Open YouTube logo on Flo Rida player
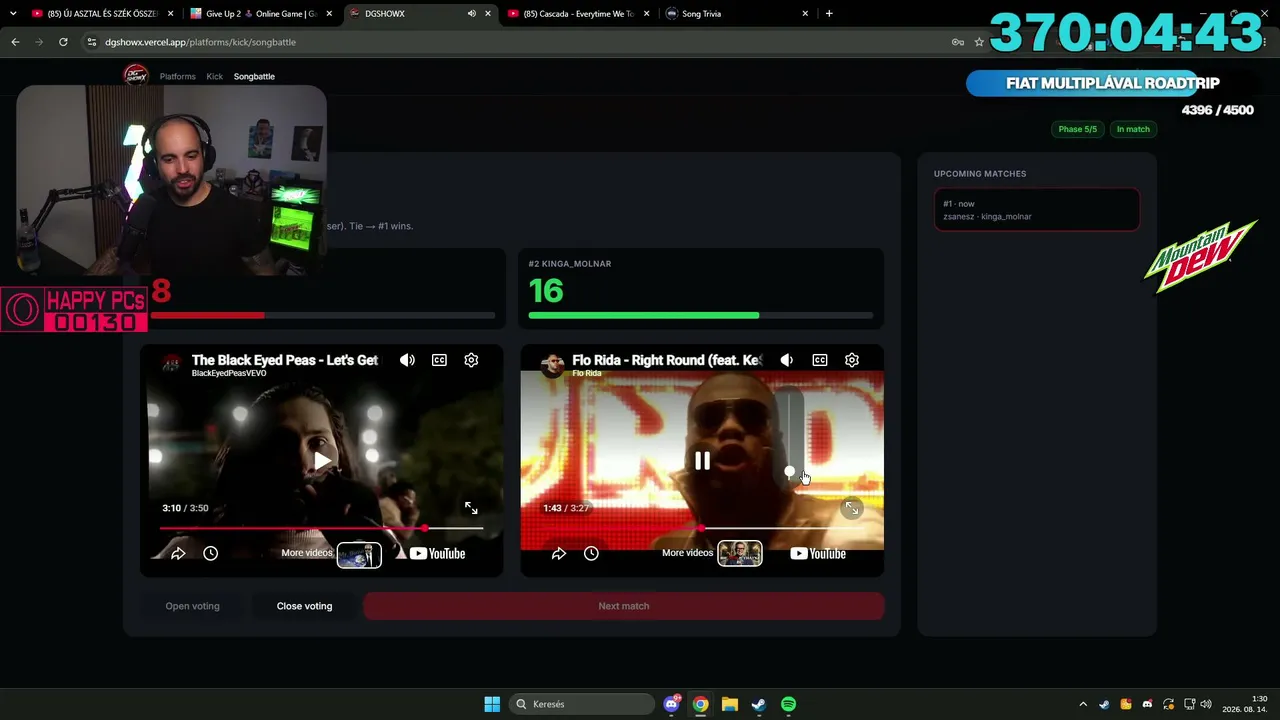The image size is (1280, 720). (818, 553)
